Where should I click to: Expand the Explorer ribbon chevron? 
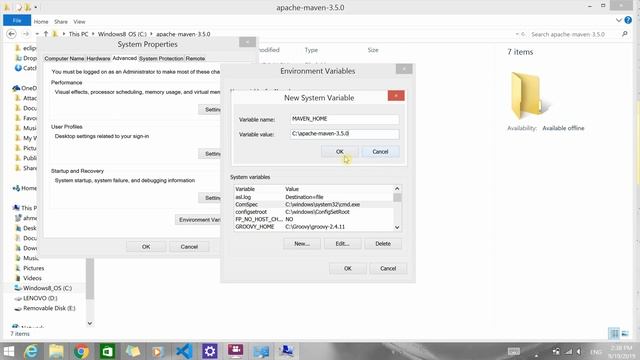tap(618, 20)
